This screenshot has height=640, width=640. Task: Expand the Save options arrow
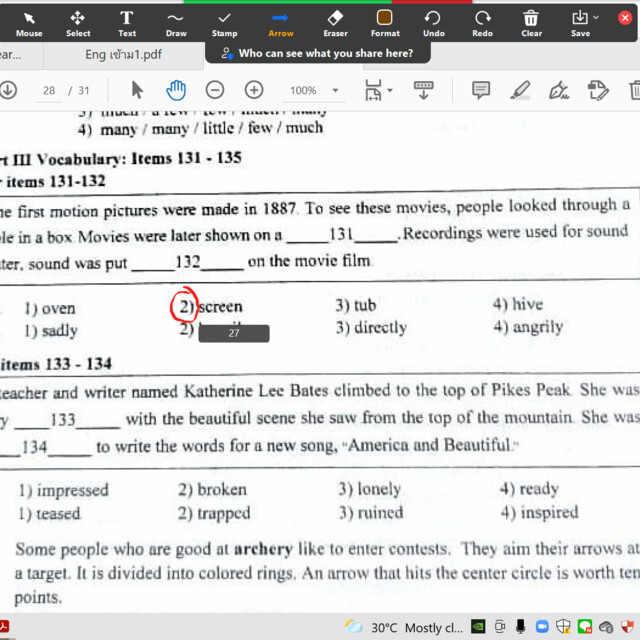[x=597, y=17]
